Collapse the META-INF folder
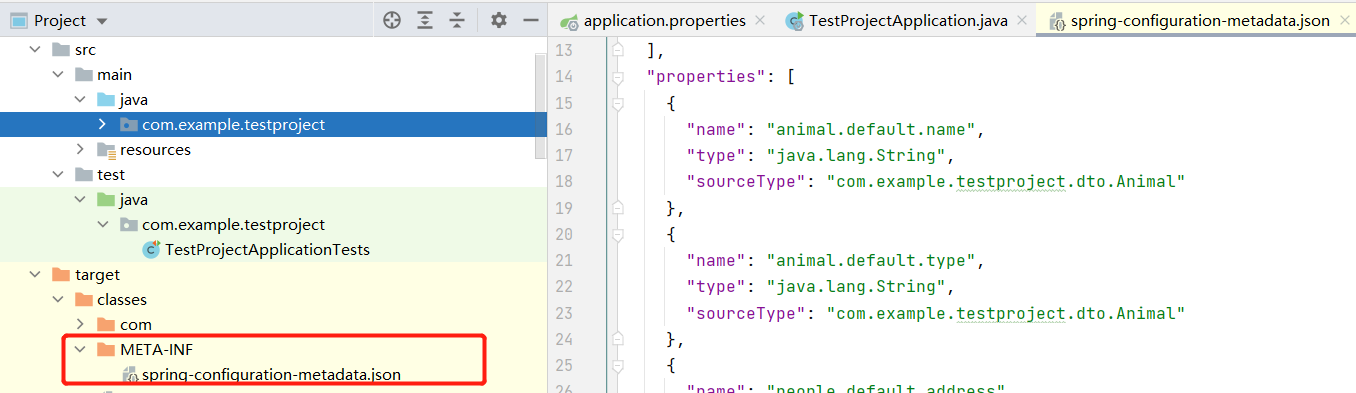1356x393 pixels. [x=80, y=350]
